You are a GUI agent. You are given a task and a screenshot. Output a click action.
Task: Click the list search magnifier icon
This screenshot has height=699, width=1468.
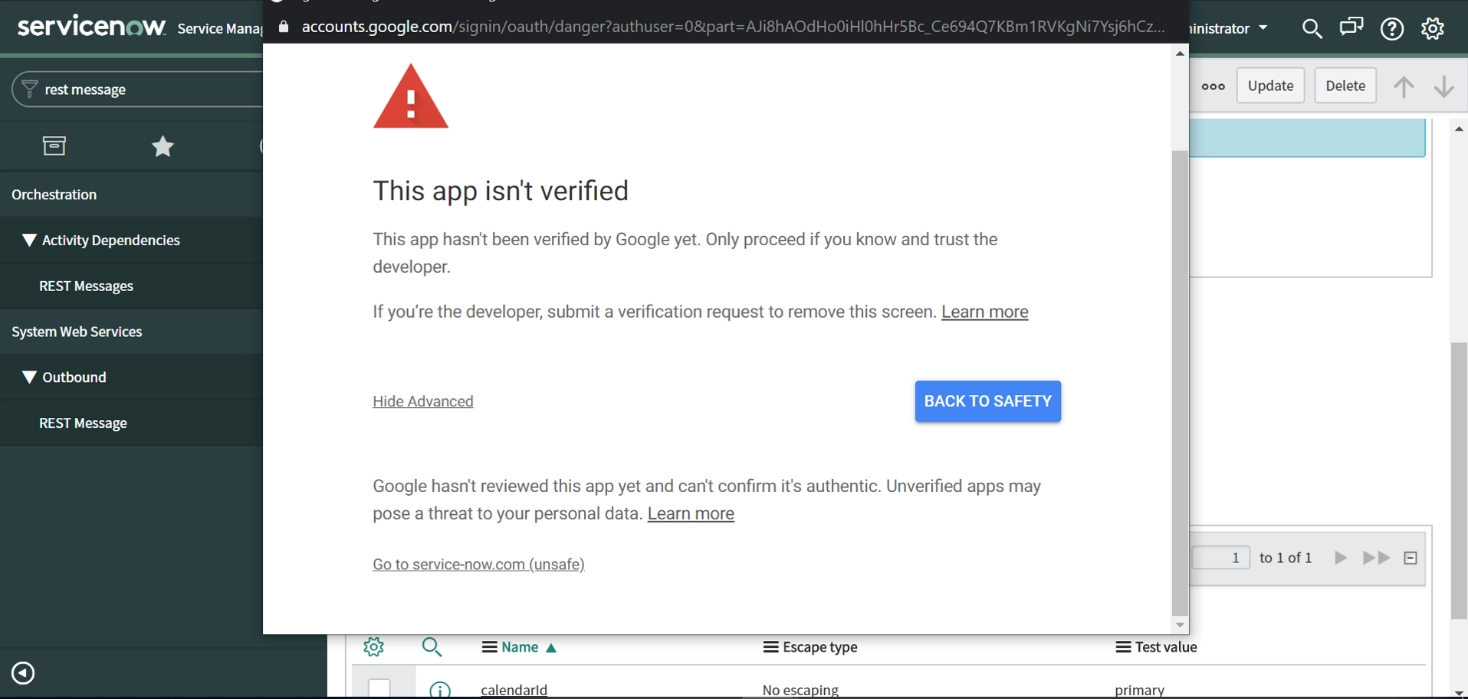tap(432, 647)
